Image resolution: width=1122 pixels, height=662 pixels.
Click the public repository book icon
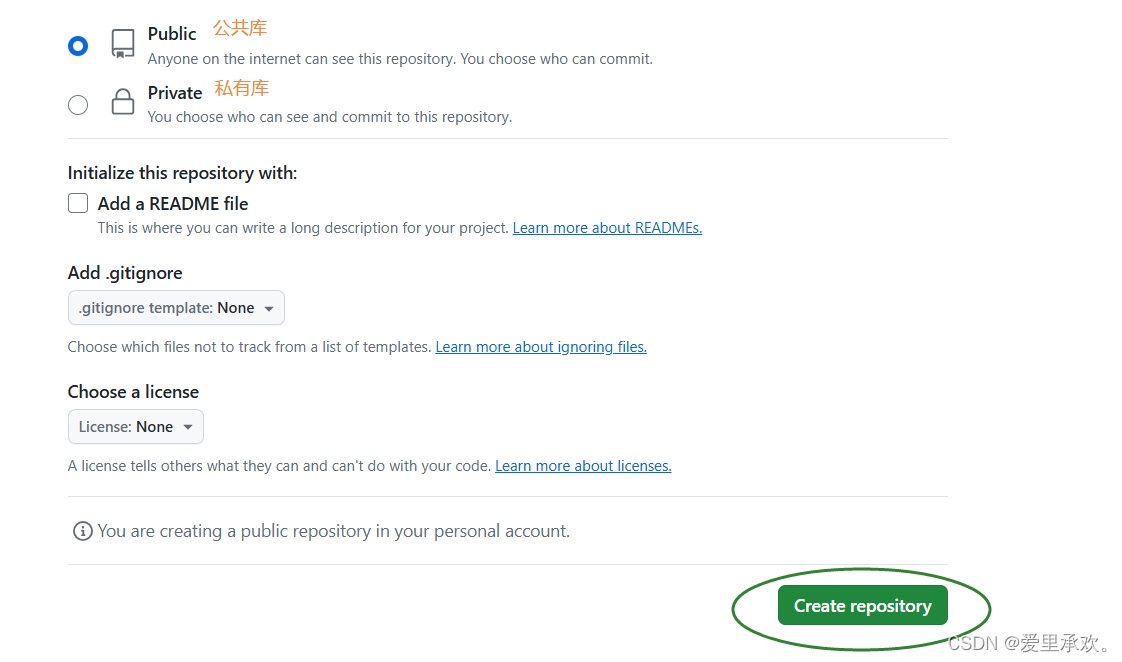(123, 44)
